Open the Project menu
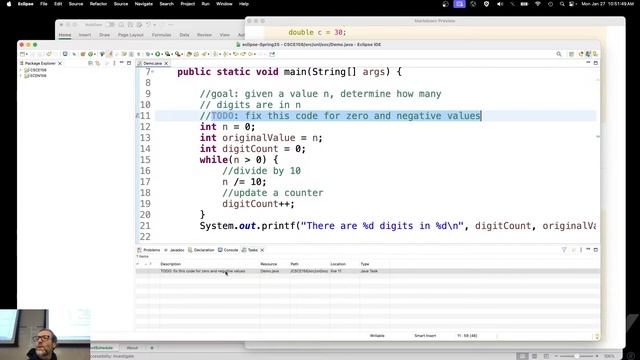 coord(188,4)
